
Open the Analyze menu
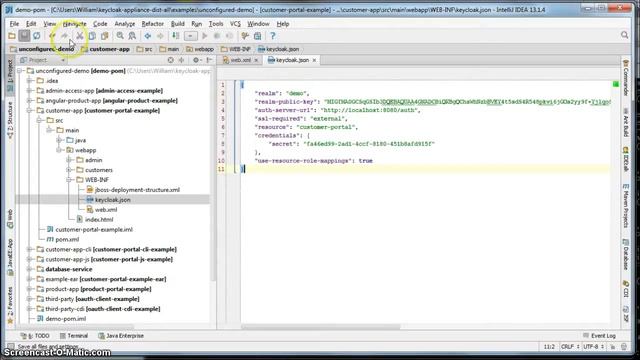(124, 24)
